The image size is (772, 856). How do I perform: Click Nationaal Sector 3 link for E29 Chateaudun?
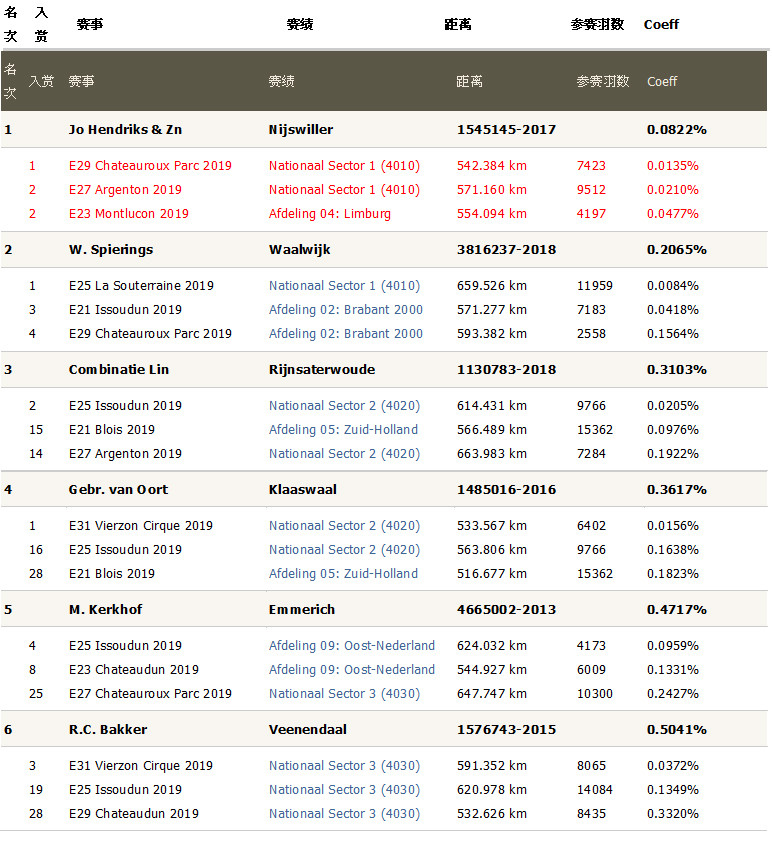click(x=344, y=814)
